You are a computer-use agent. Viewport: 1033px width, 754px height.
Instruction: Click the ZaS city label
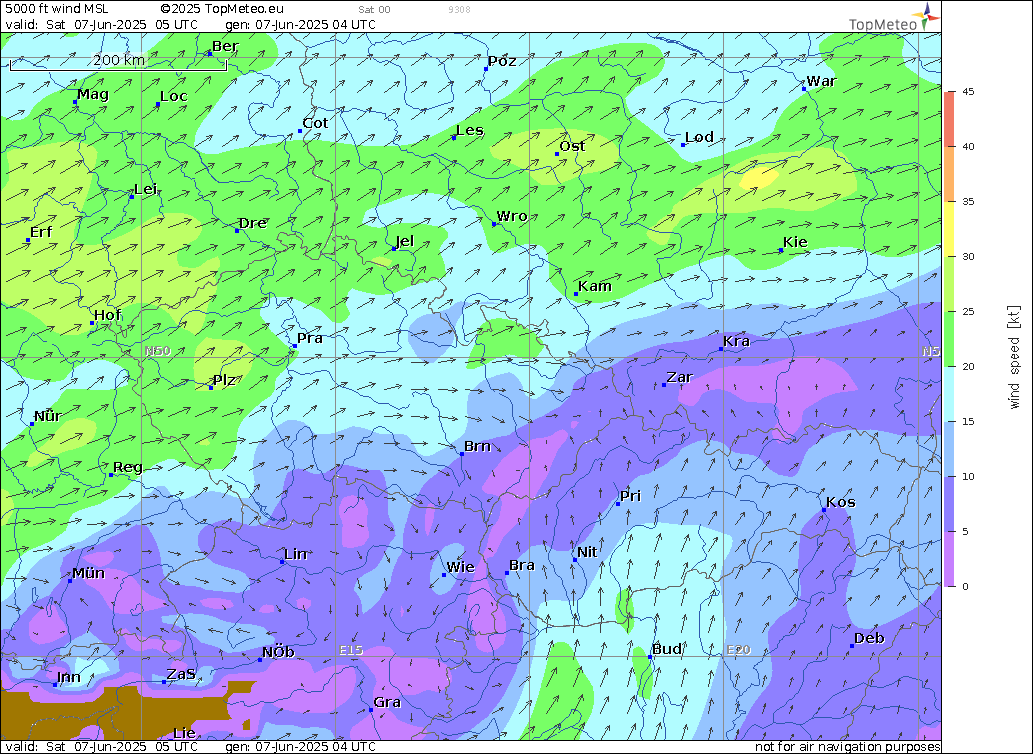(x=181, y=674)
